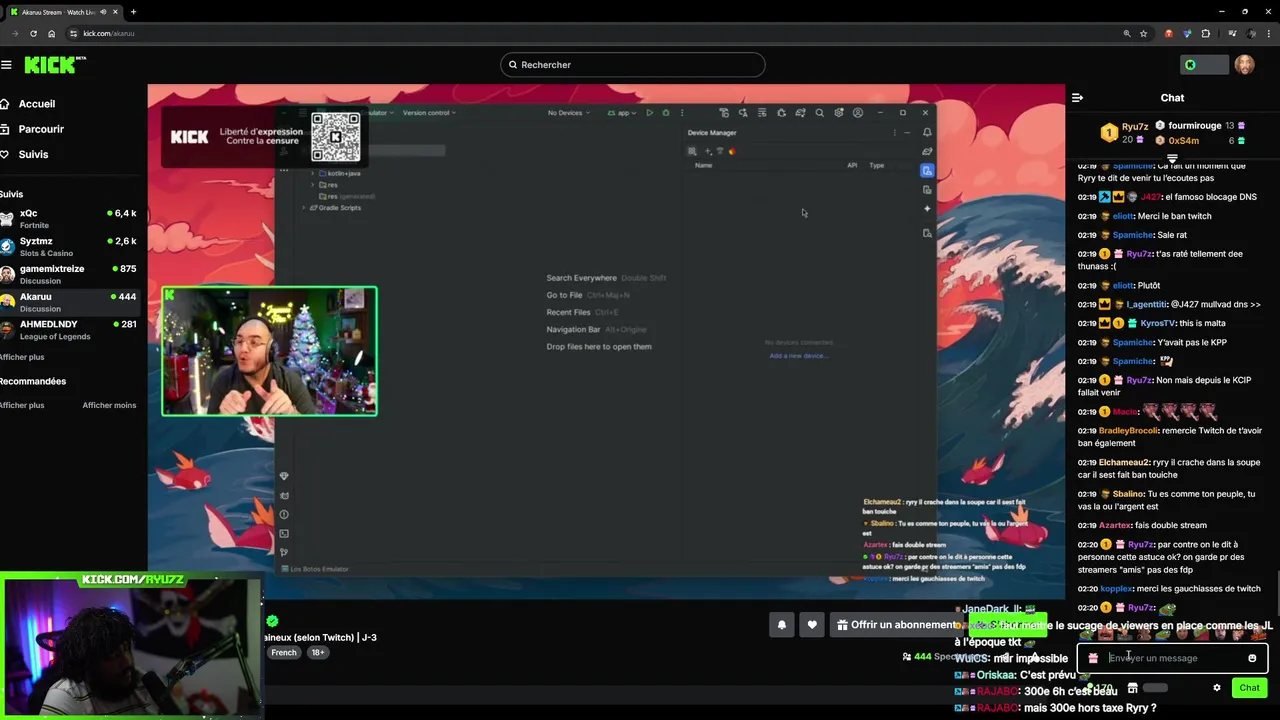1280x720 pixels.
Task: Sort devices by Name column
Action: [704, 165]
